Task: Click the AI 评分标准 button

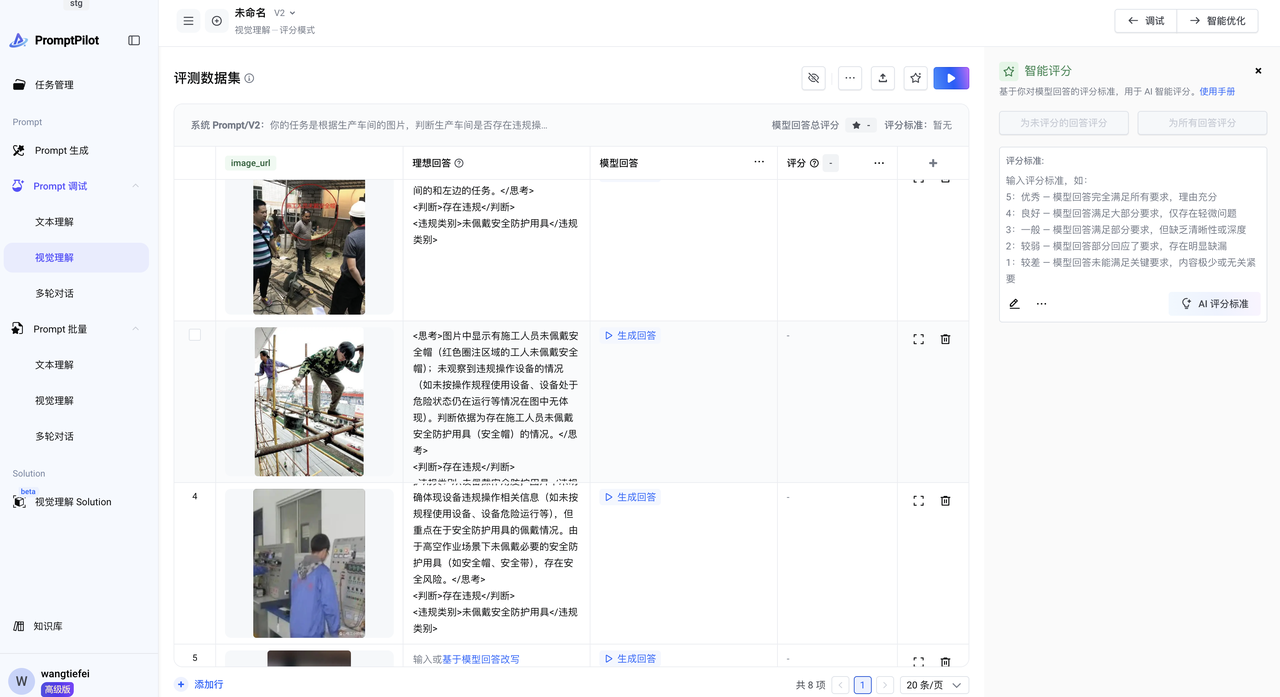Action: click(x=1214, y=304)
